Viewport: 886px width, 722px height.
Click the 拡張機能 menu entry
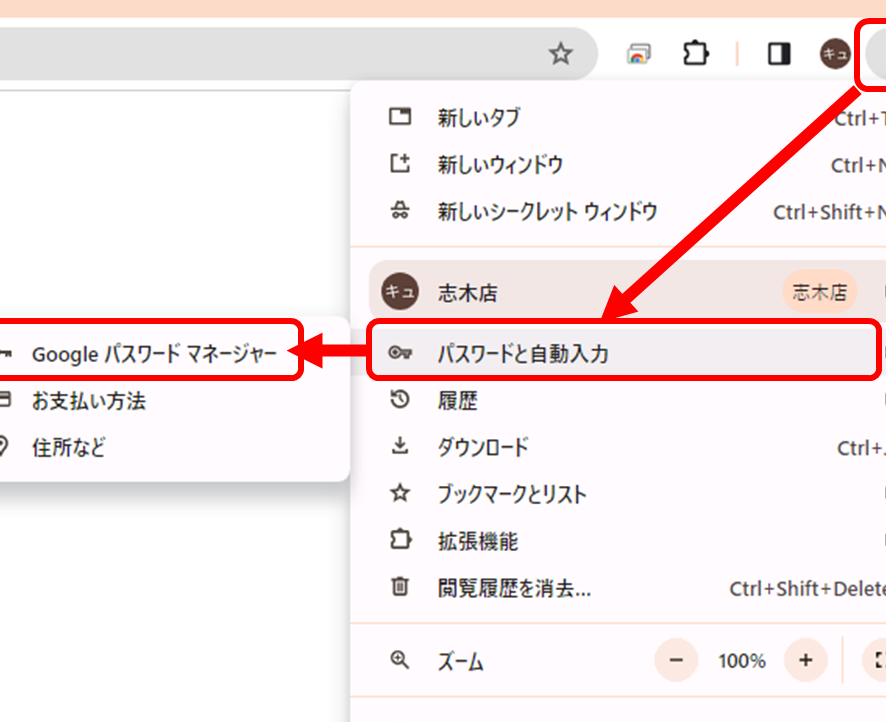point(477,542)
